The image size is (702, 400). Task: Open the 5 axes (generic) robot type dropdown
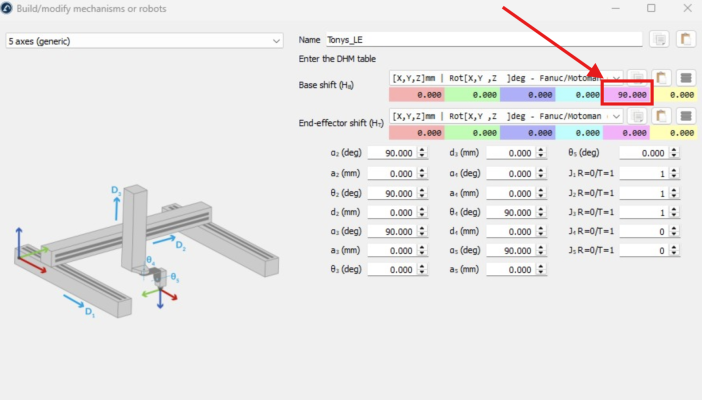click(144, 41)
